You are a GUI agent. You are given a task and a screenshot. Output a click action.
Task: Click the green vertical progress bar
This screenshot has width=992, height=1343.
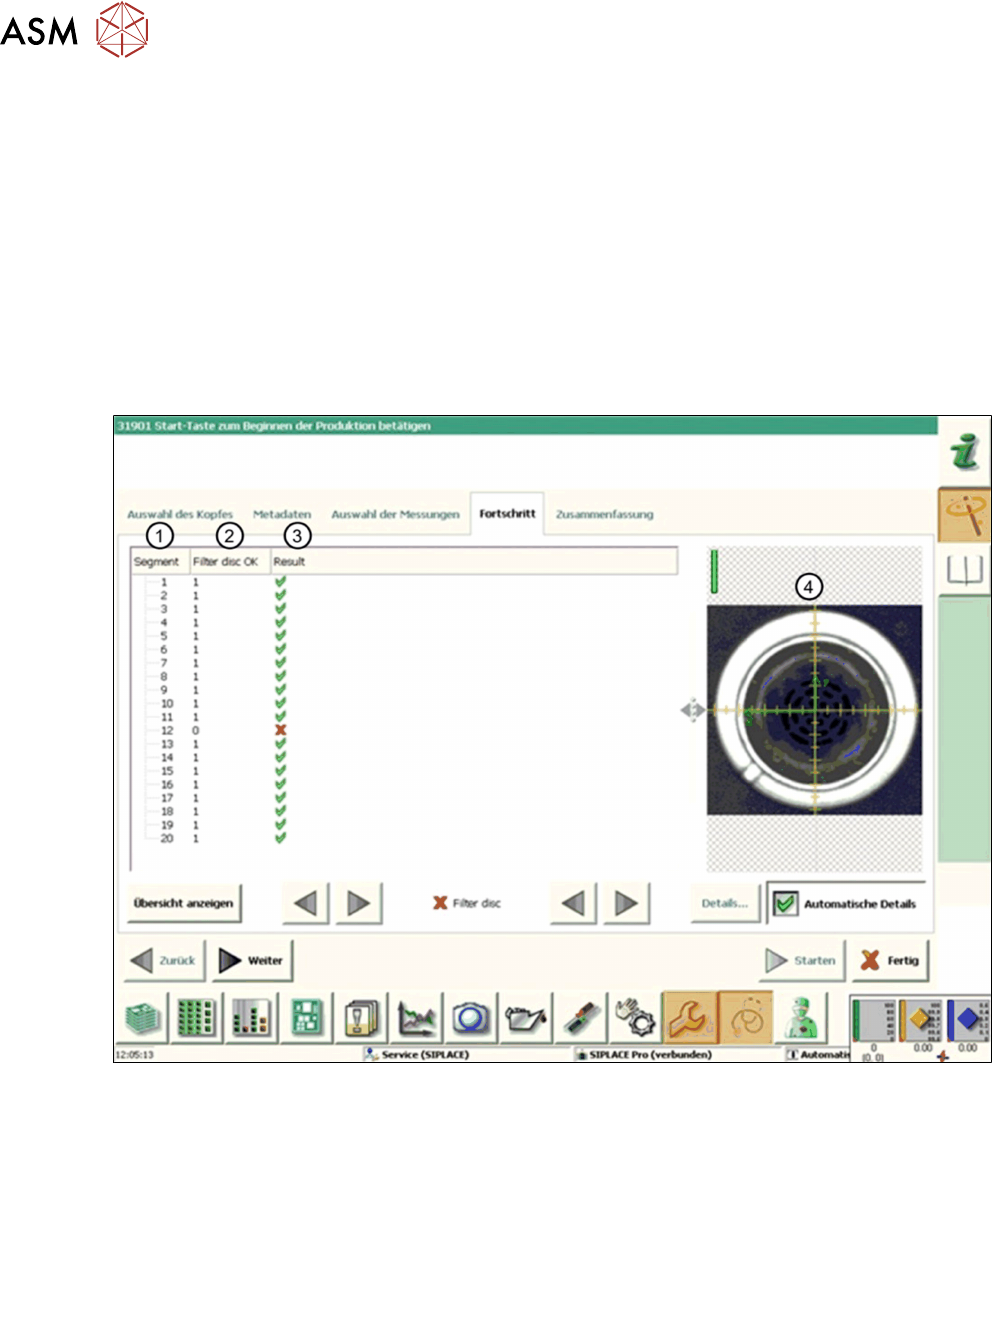(714, 571)
